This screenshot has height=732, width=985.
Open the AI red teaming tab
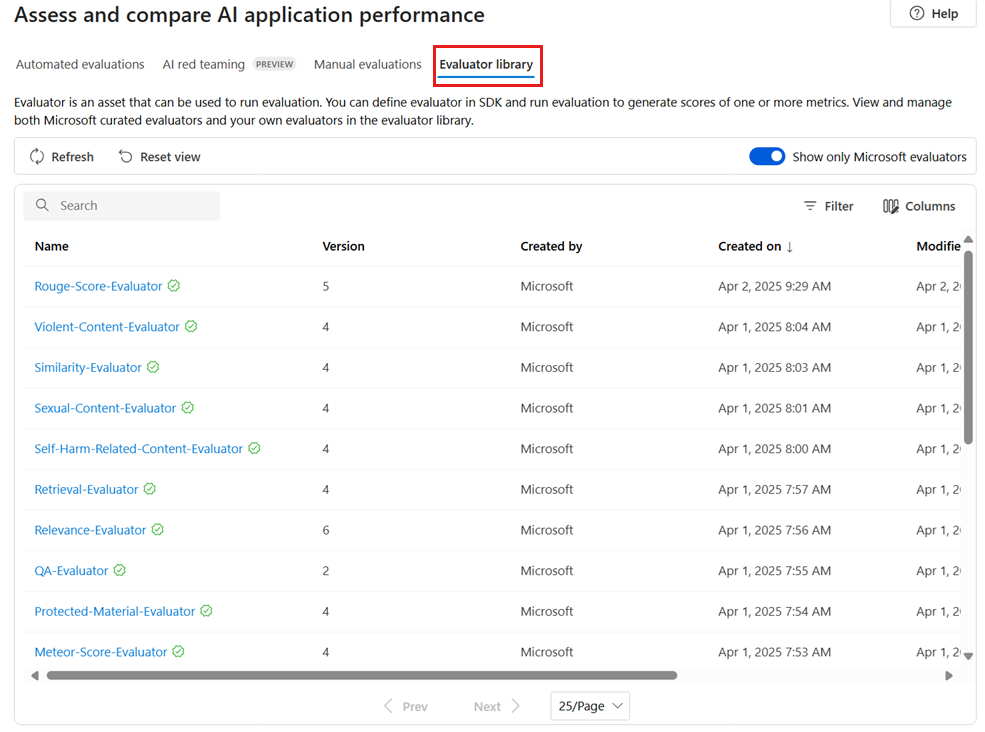(x=204, y=64)
